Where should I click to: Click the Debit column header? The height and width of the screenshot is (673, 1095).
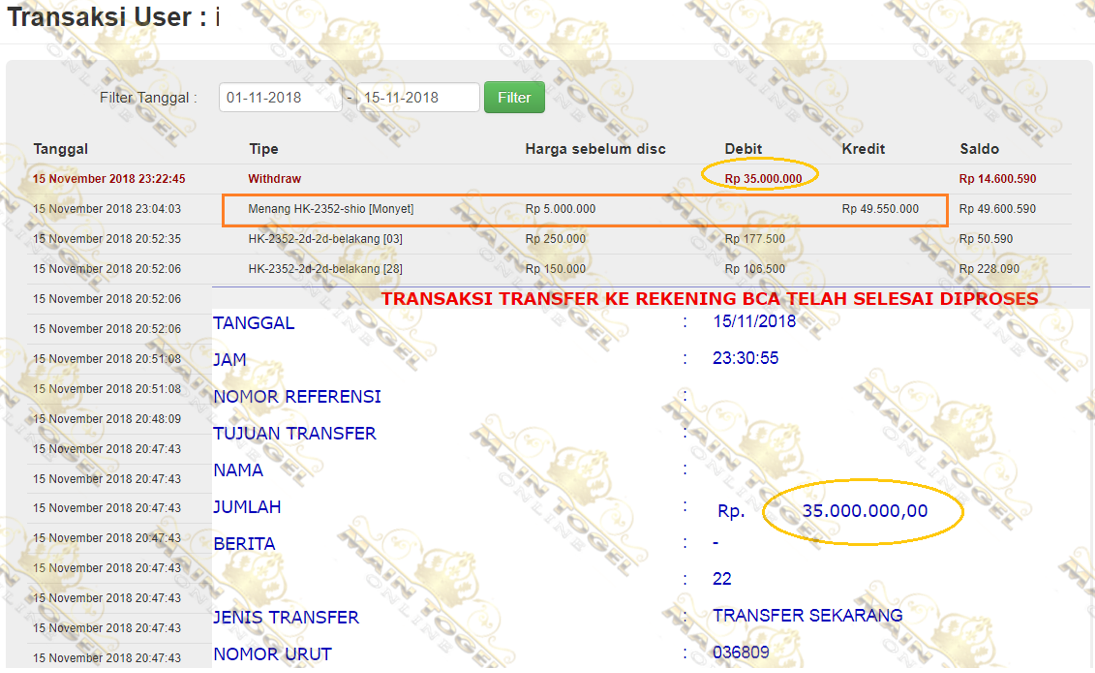click(x=743, y=149)
